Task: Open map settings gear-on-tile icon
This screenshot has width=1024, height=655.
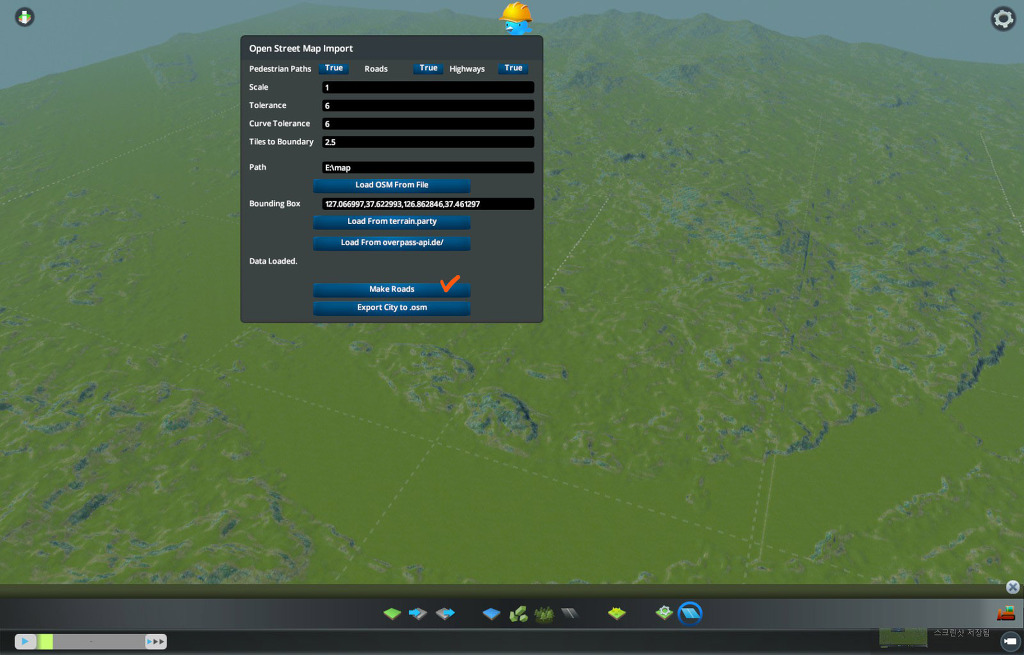Action: point(664,612)
